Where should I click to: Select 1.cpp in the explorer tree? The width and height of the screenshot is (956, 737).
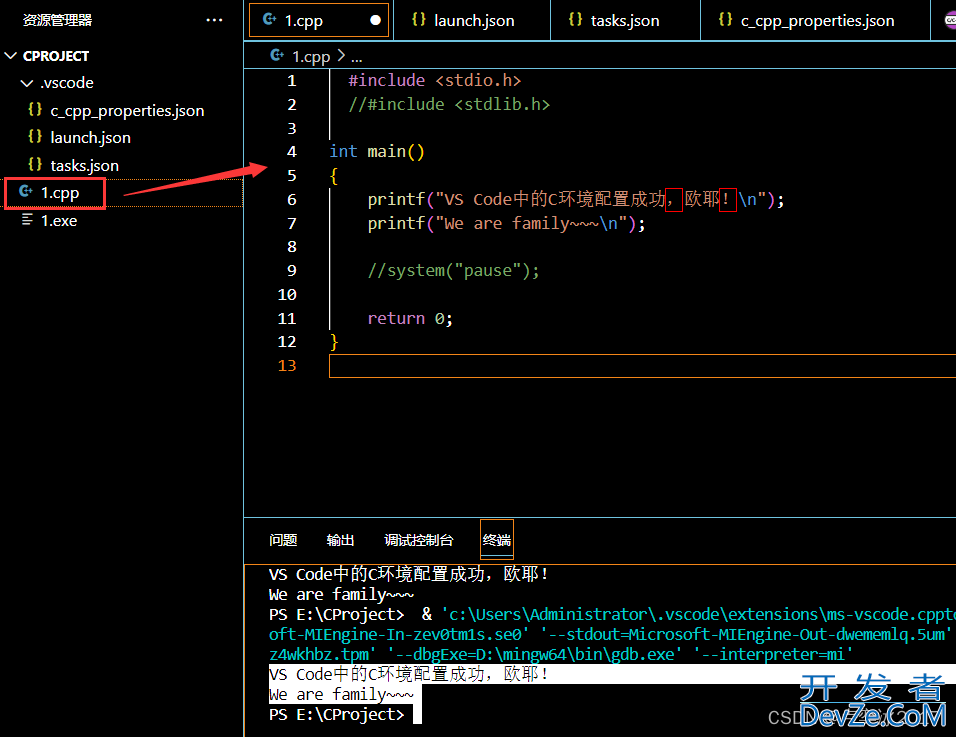[x=60, y=193]
